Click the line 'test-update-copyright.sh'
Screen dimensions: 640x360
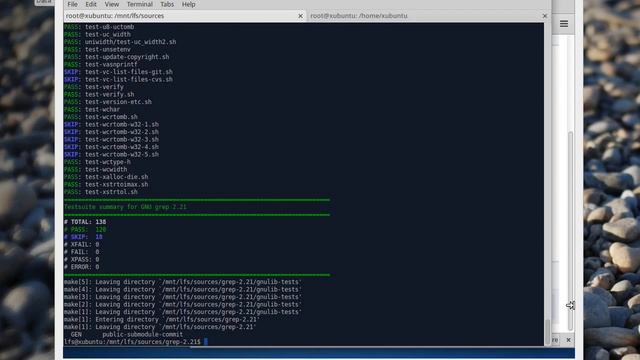117,57
